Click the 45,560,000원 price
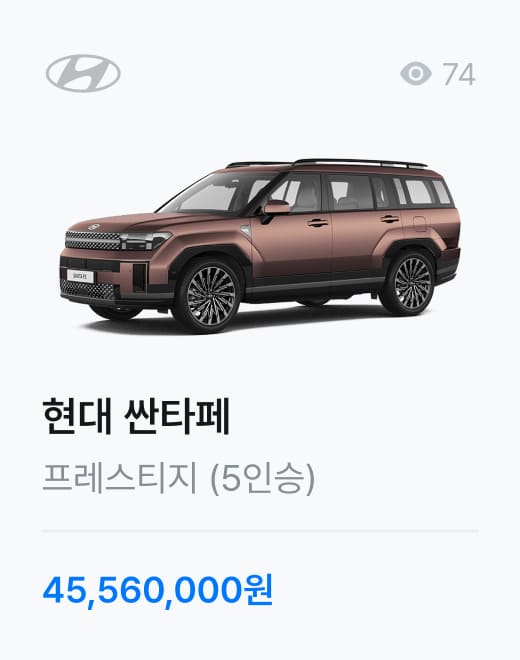Viewport: 520px width, 660px height. coord(158,590)
